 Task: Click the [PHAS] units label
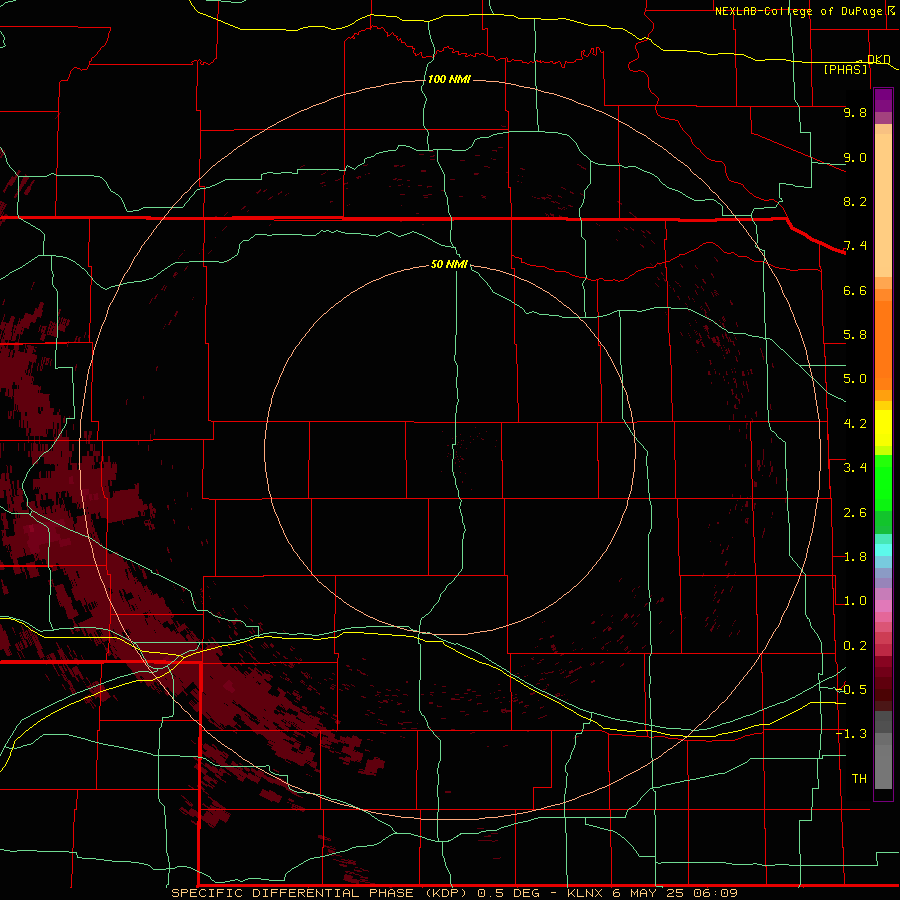[x=845, y=69]
